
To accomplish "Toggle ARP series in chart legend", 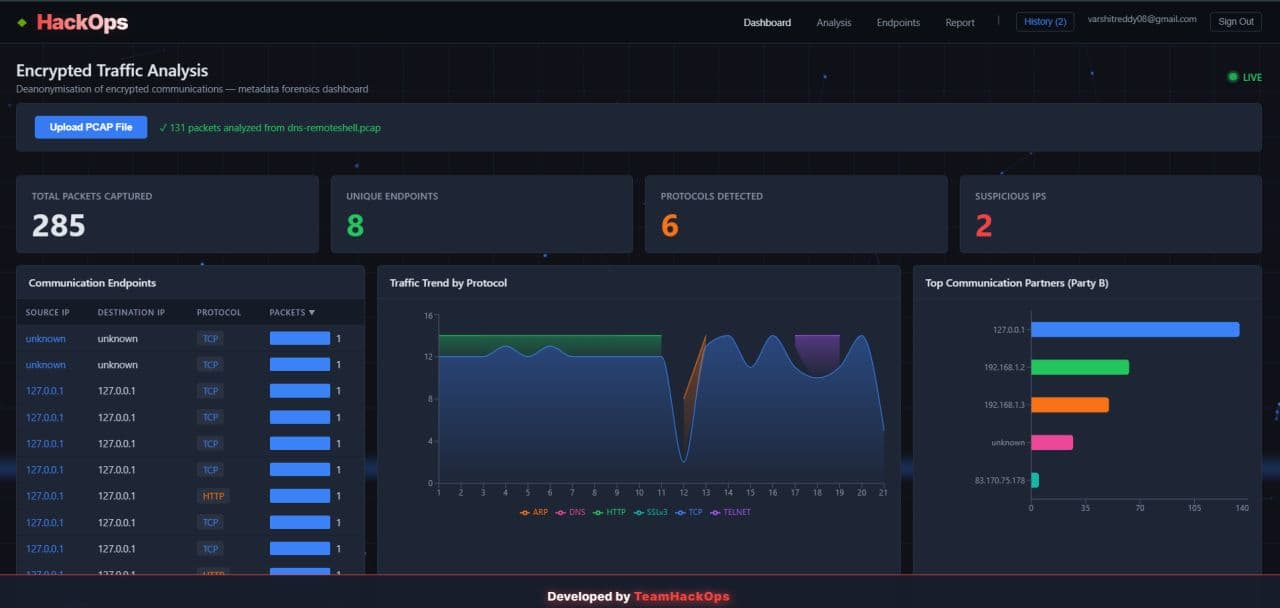I will pos(533,512).
